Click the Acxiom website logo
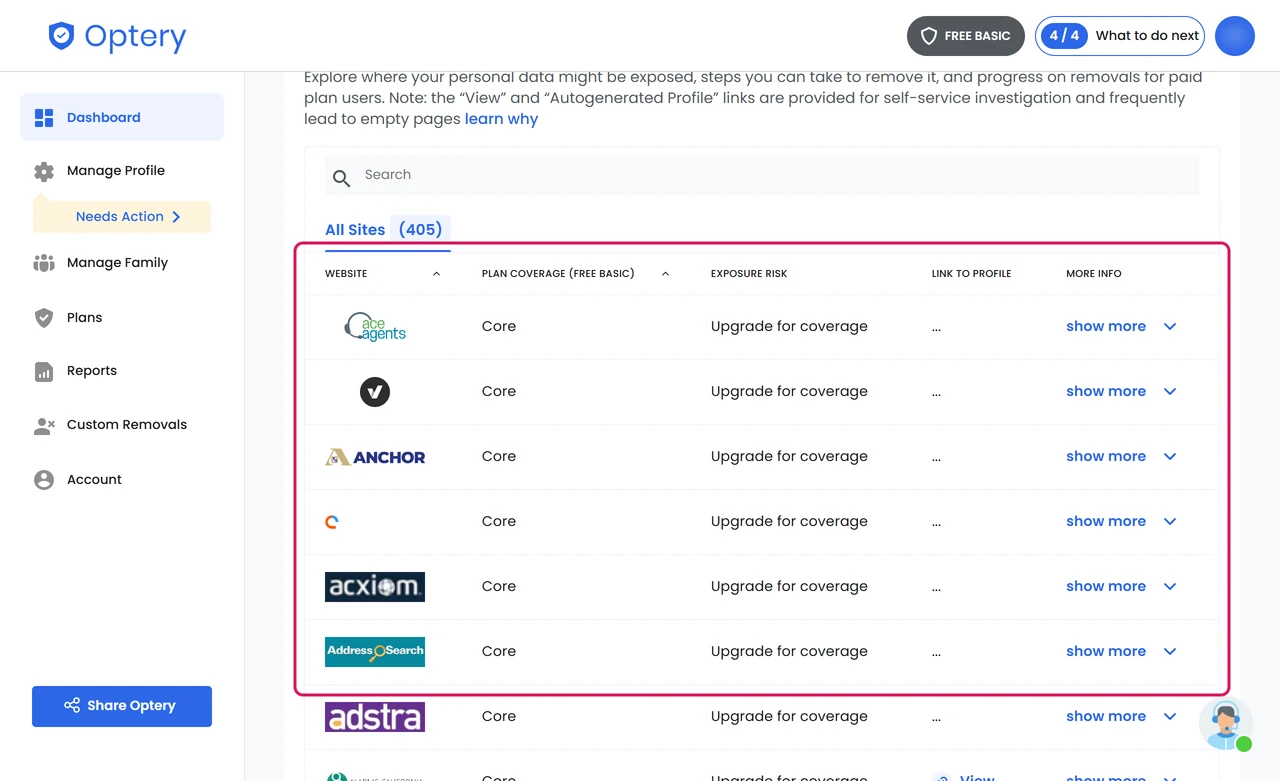This screenshot has width=1280, height=781. [375, 587]
